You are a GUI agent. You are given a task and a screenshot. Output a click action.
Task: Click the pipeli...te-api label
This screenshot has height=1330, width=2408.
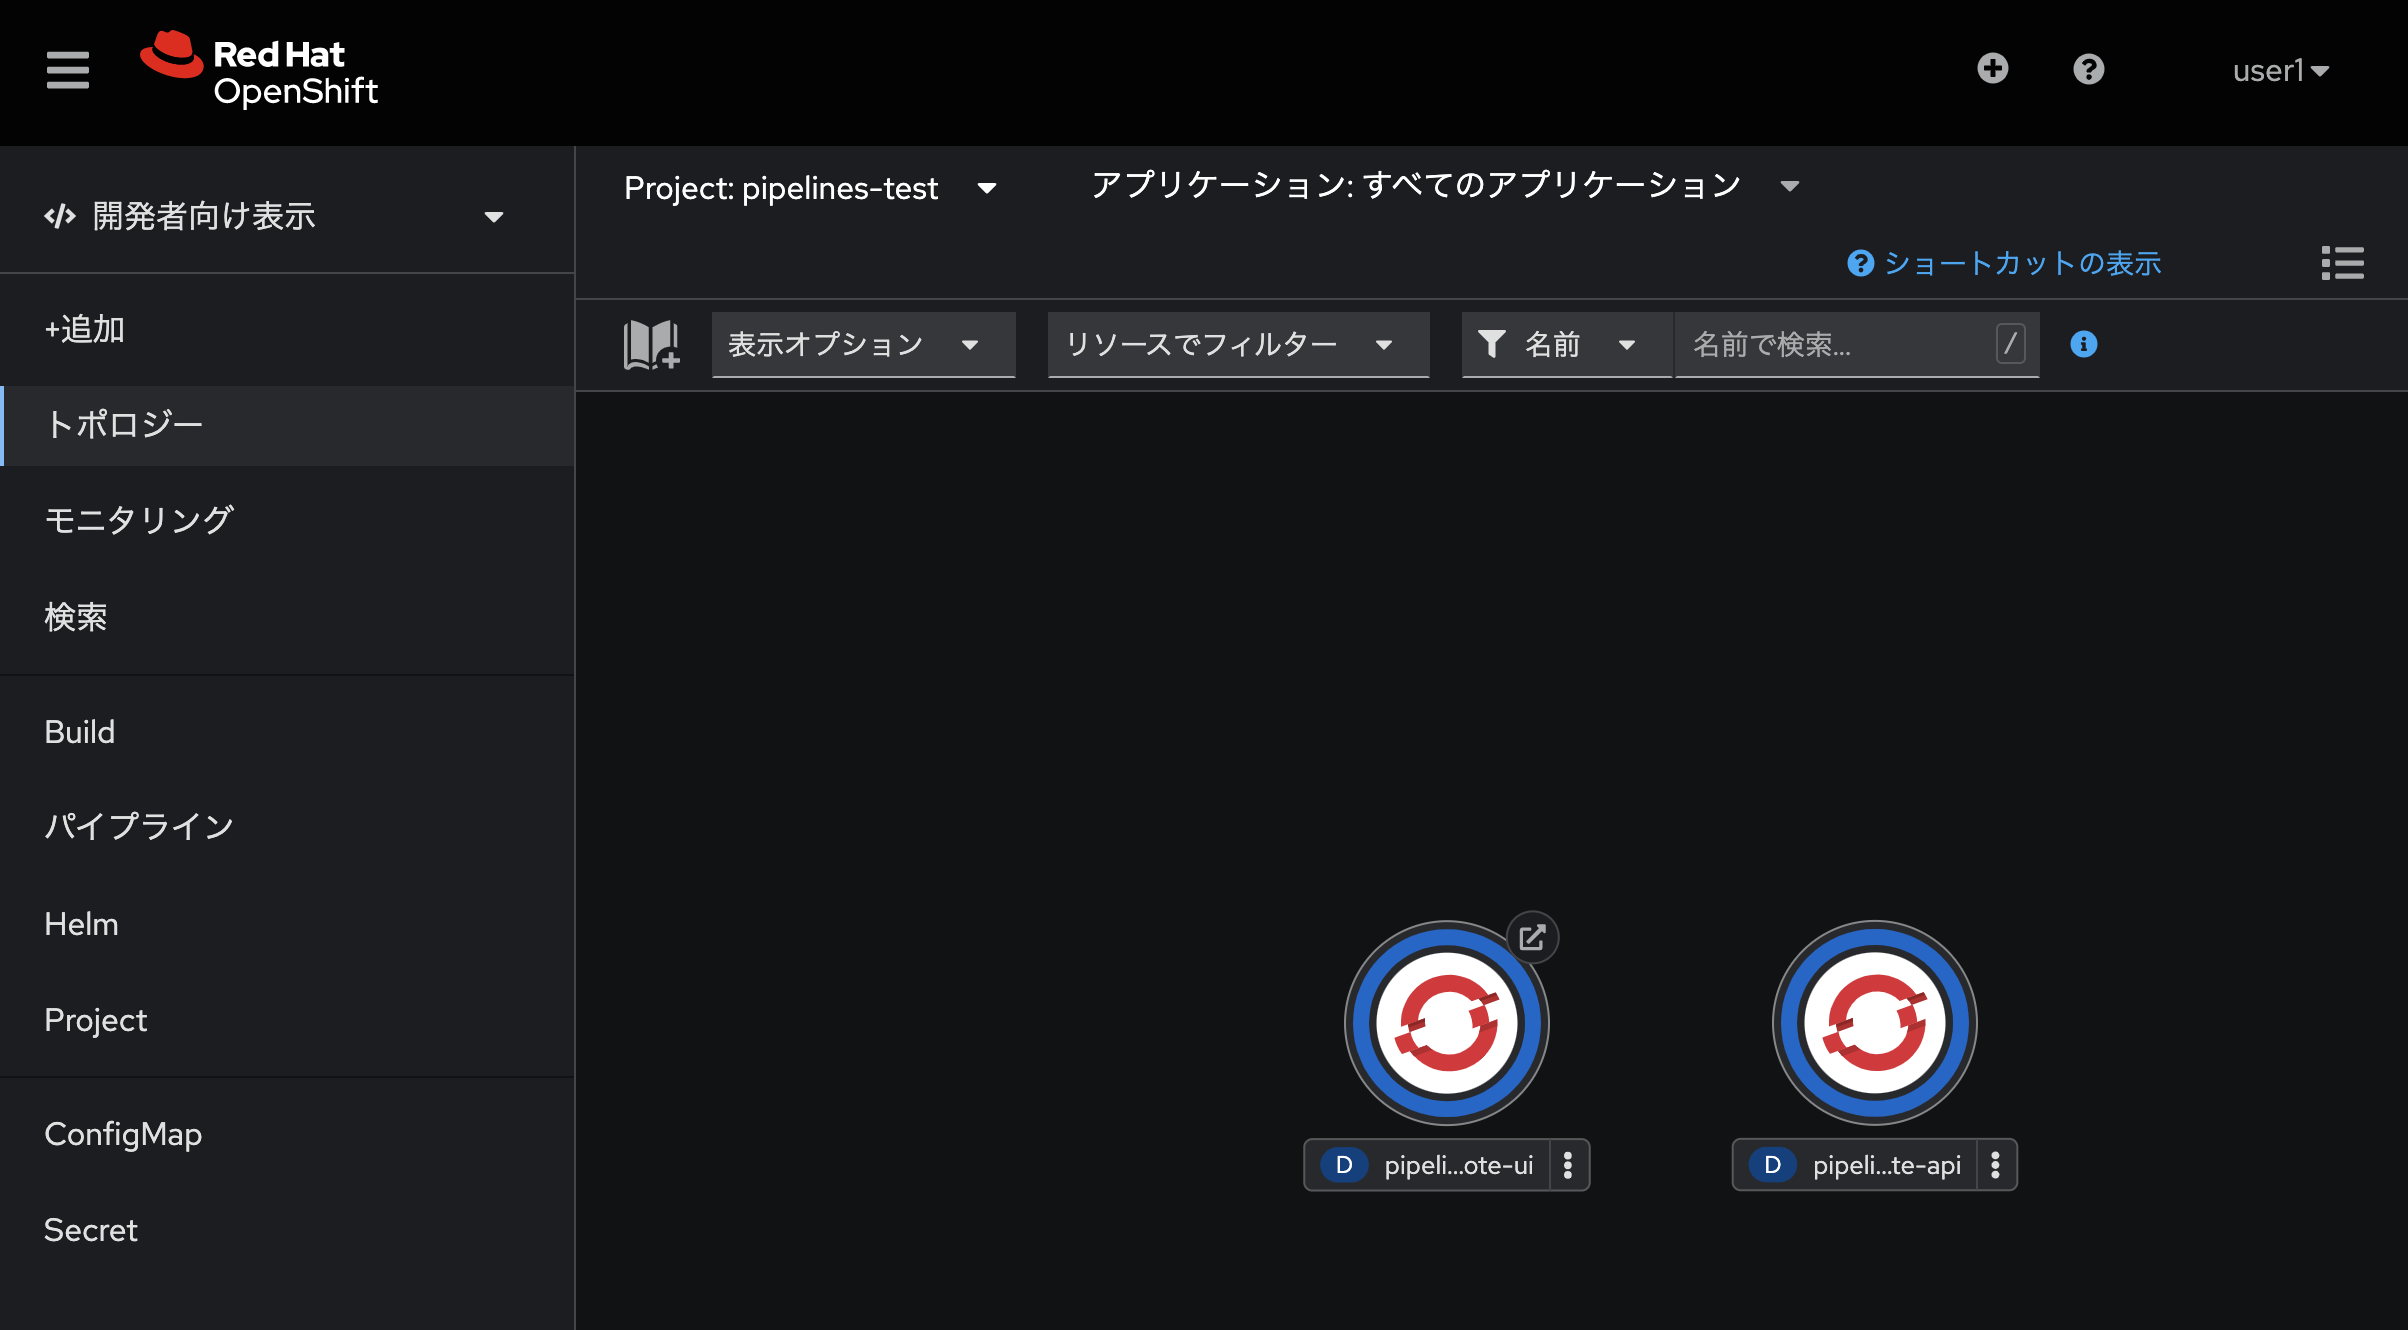click(x=1886, y=1165)
